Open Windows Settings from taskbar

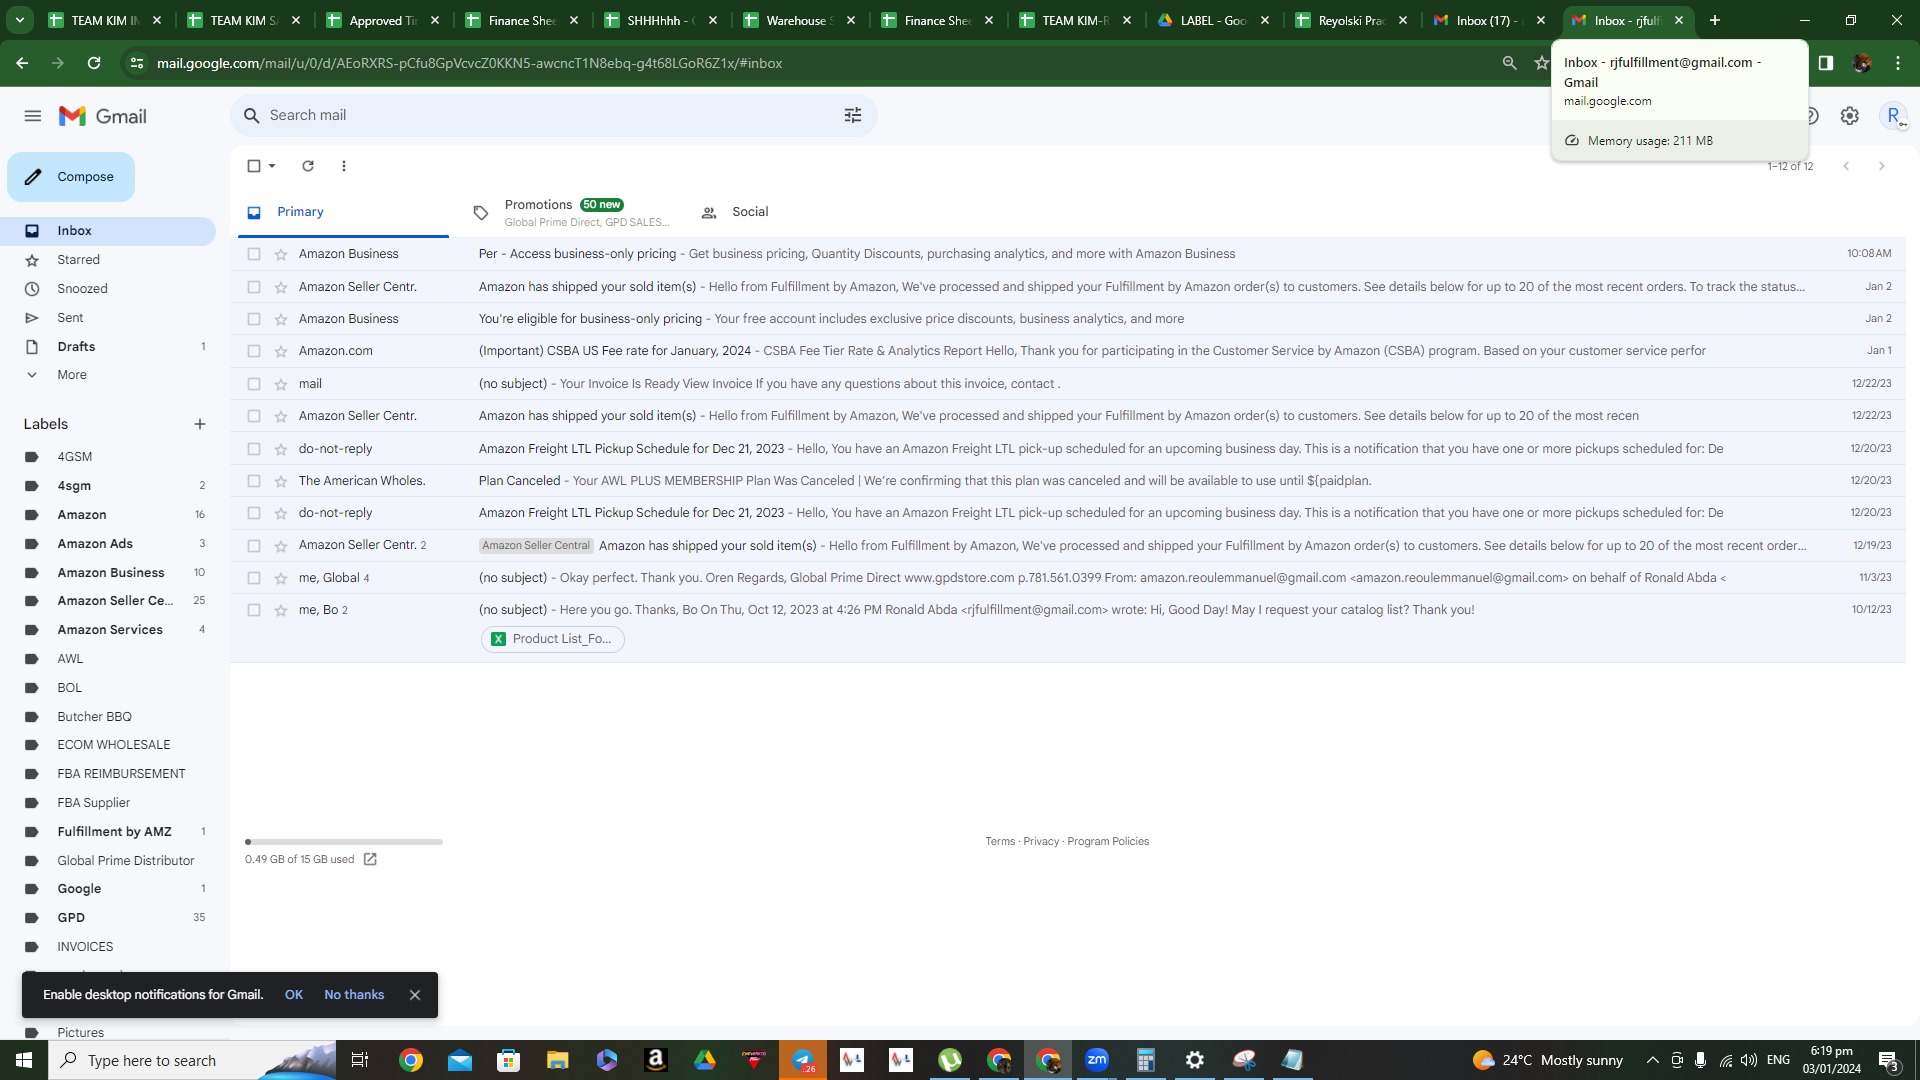tap(1195, 1060)
